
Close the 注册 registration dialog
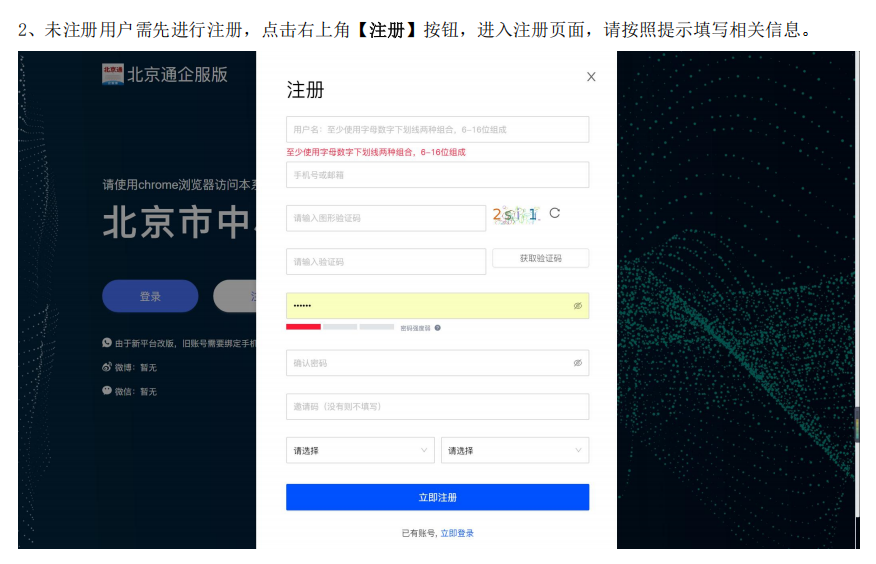pyautogui.click(x=591, y=77)
